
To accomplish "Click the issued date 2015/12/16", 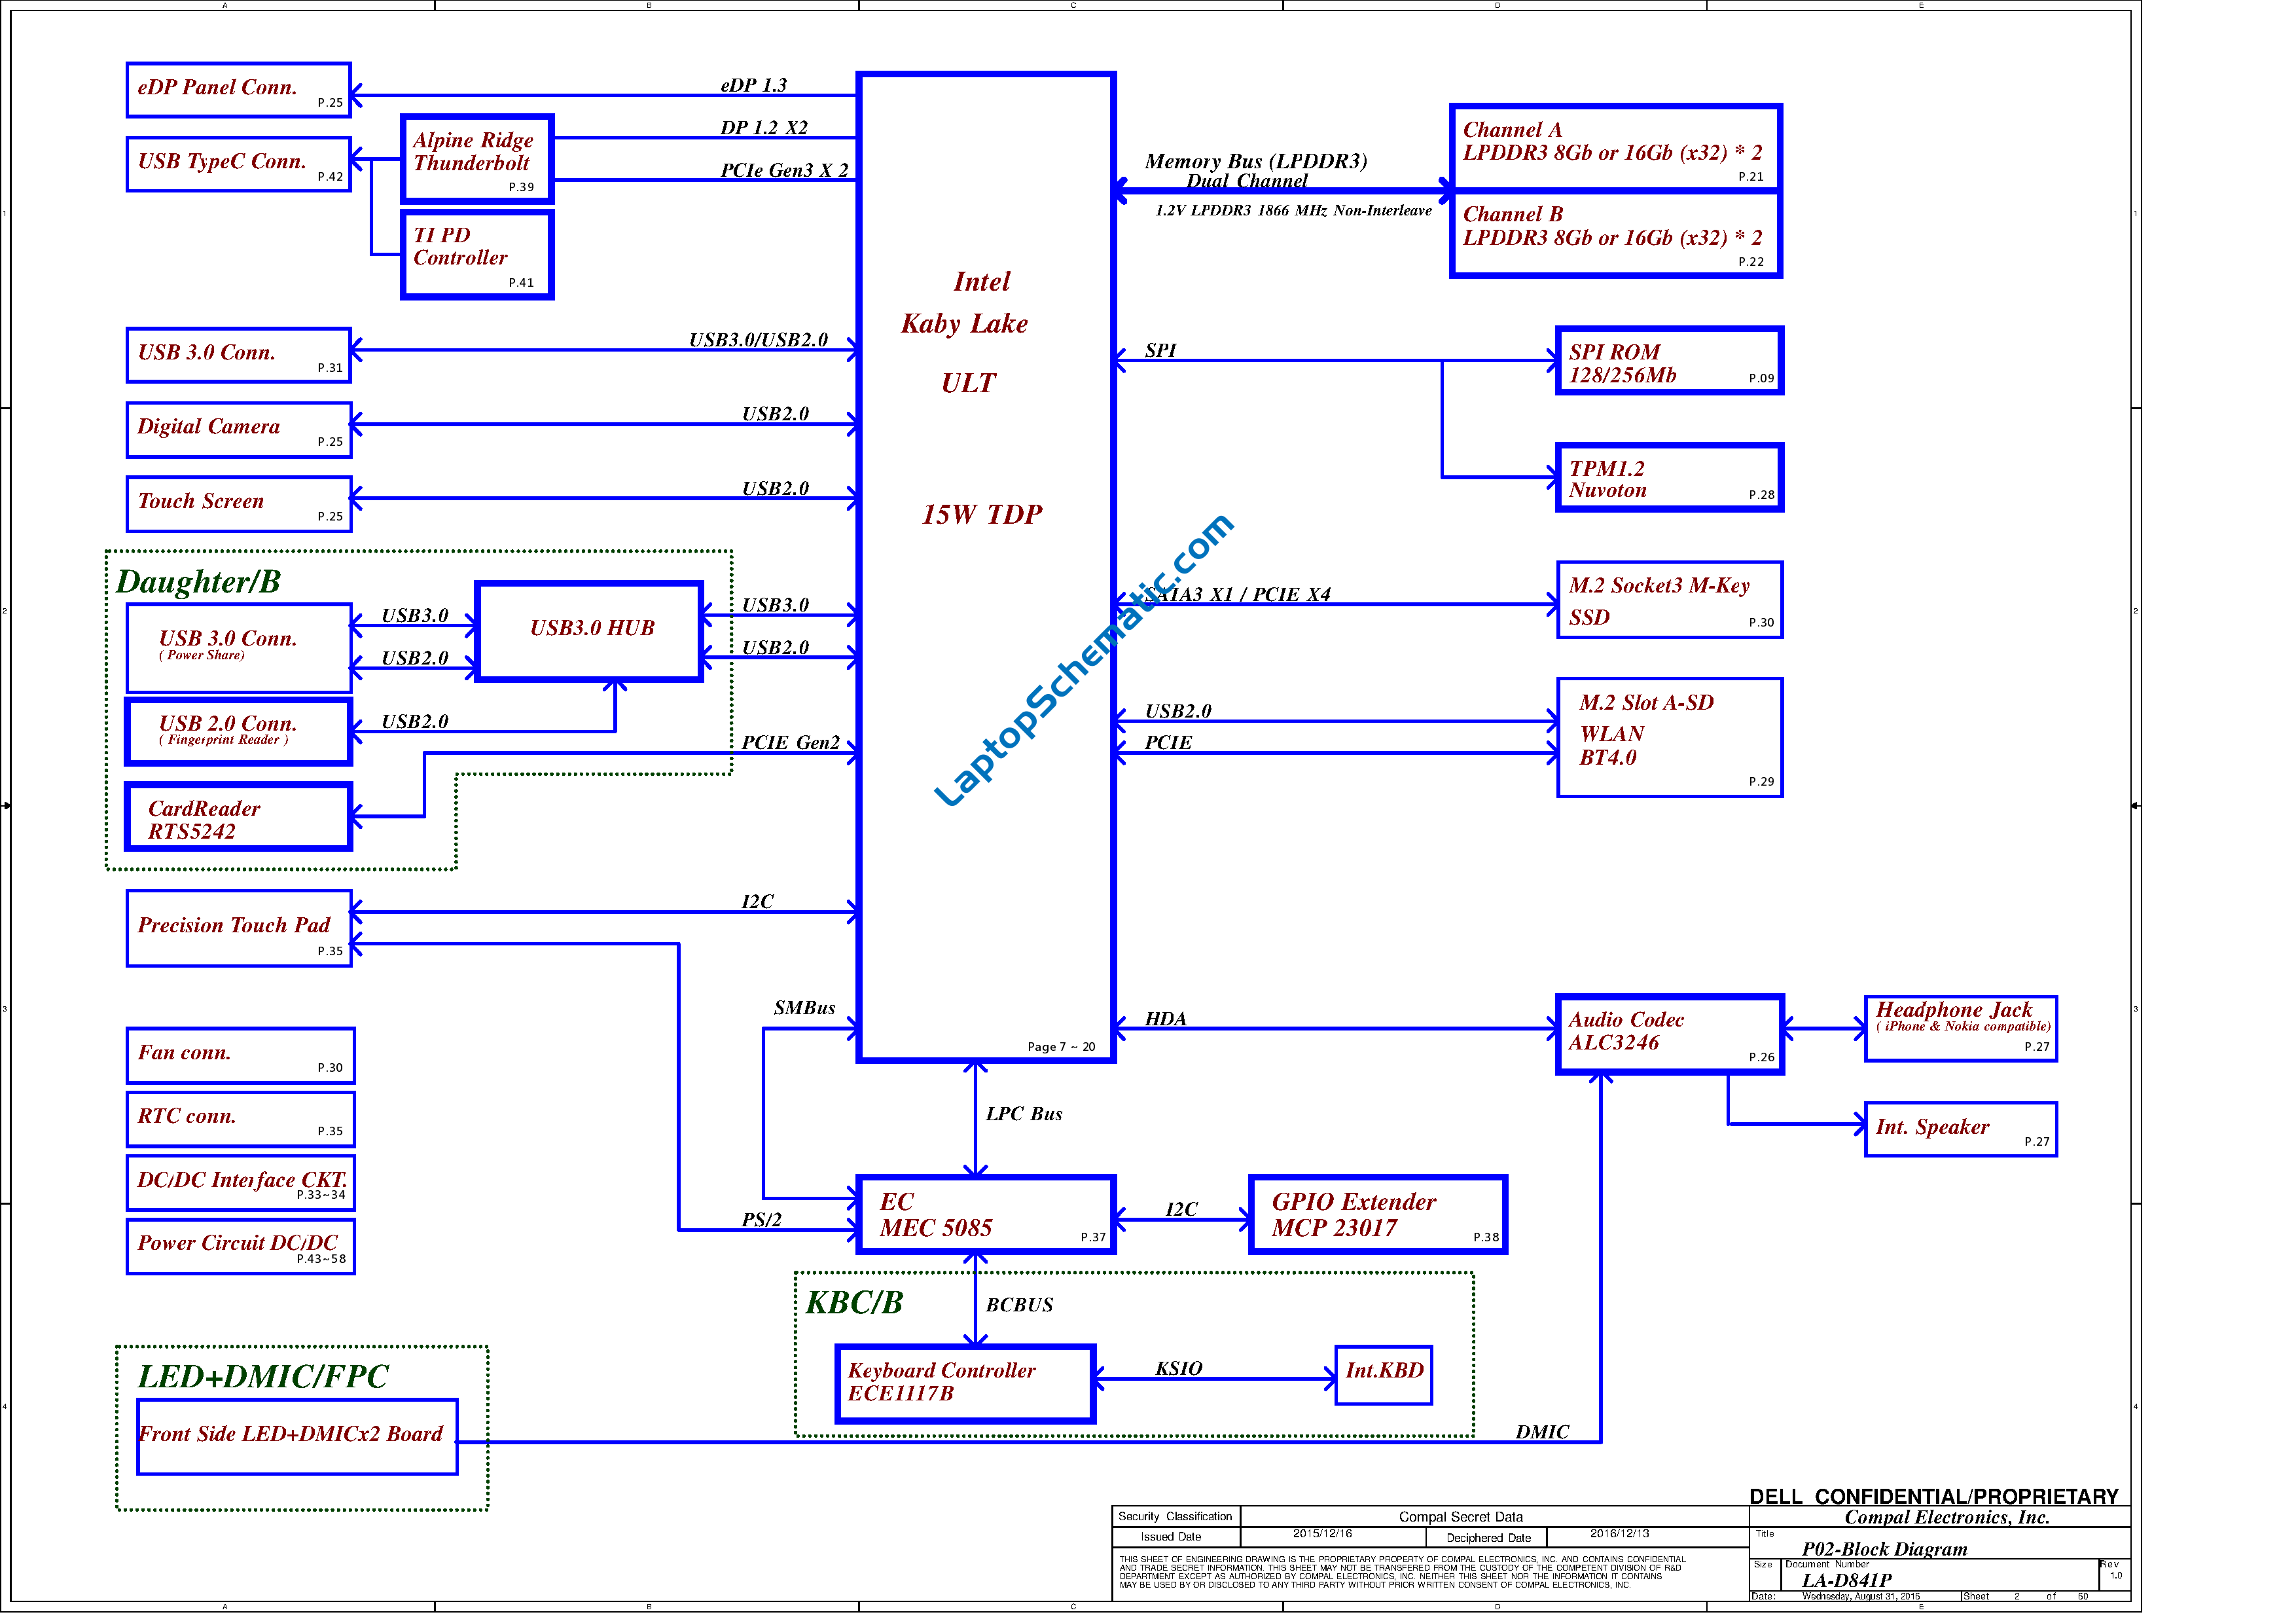I will click(1322, 1533).
